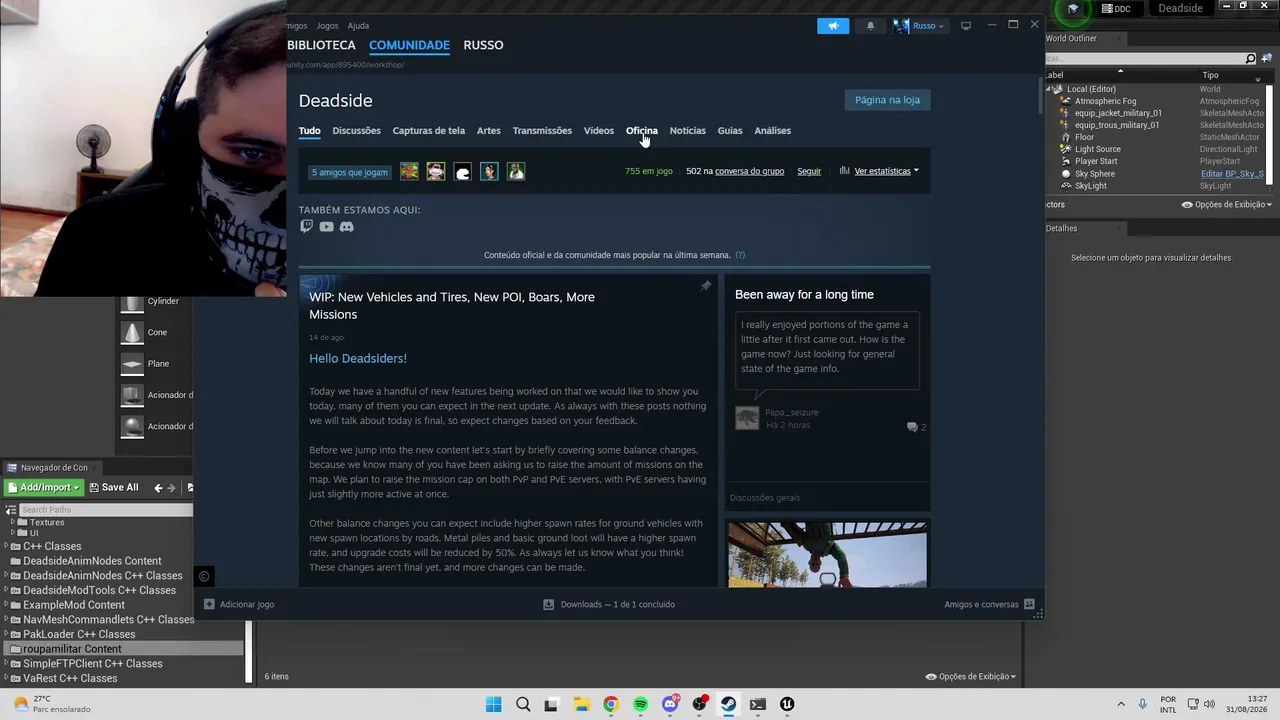Viewport: 1280px width, 720px height.
Task: Open the hanging character screenshot thumbnail
Action: [827, 554]
